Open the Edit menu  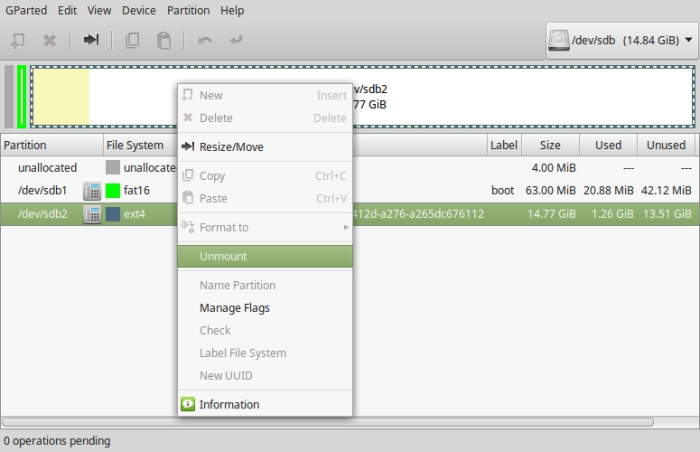(67, 10)
